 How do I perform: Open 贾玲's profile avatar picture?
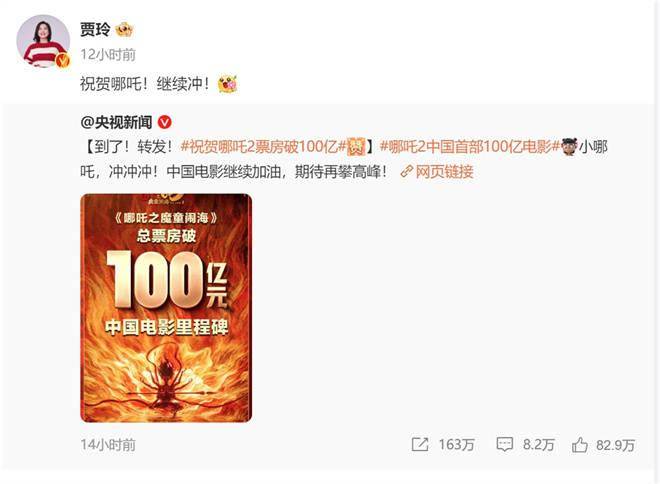[x=43, y=41]
